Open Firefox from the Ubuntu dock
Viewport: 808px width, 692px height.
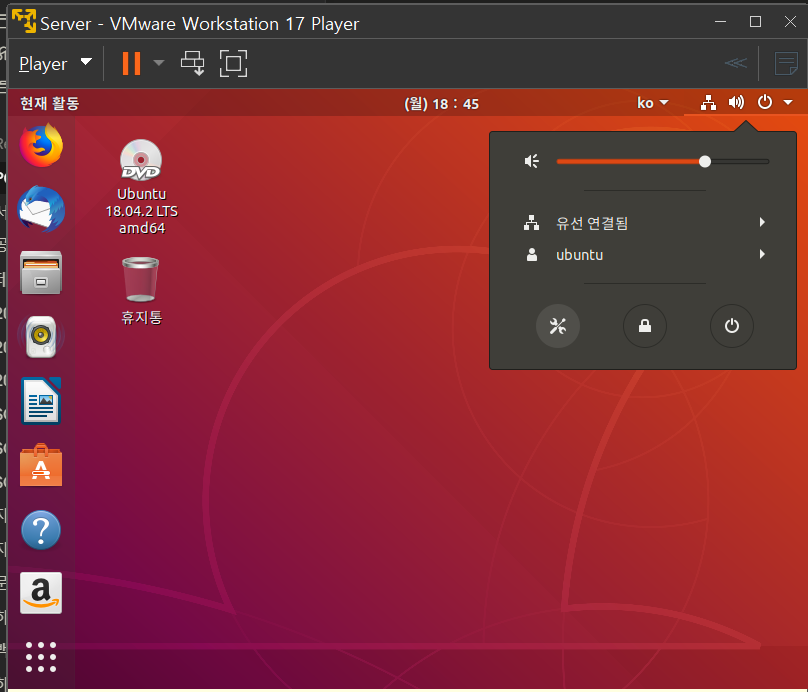point(41,145)
